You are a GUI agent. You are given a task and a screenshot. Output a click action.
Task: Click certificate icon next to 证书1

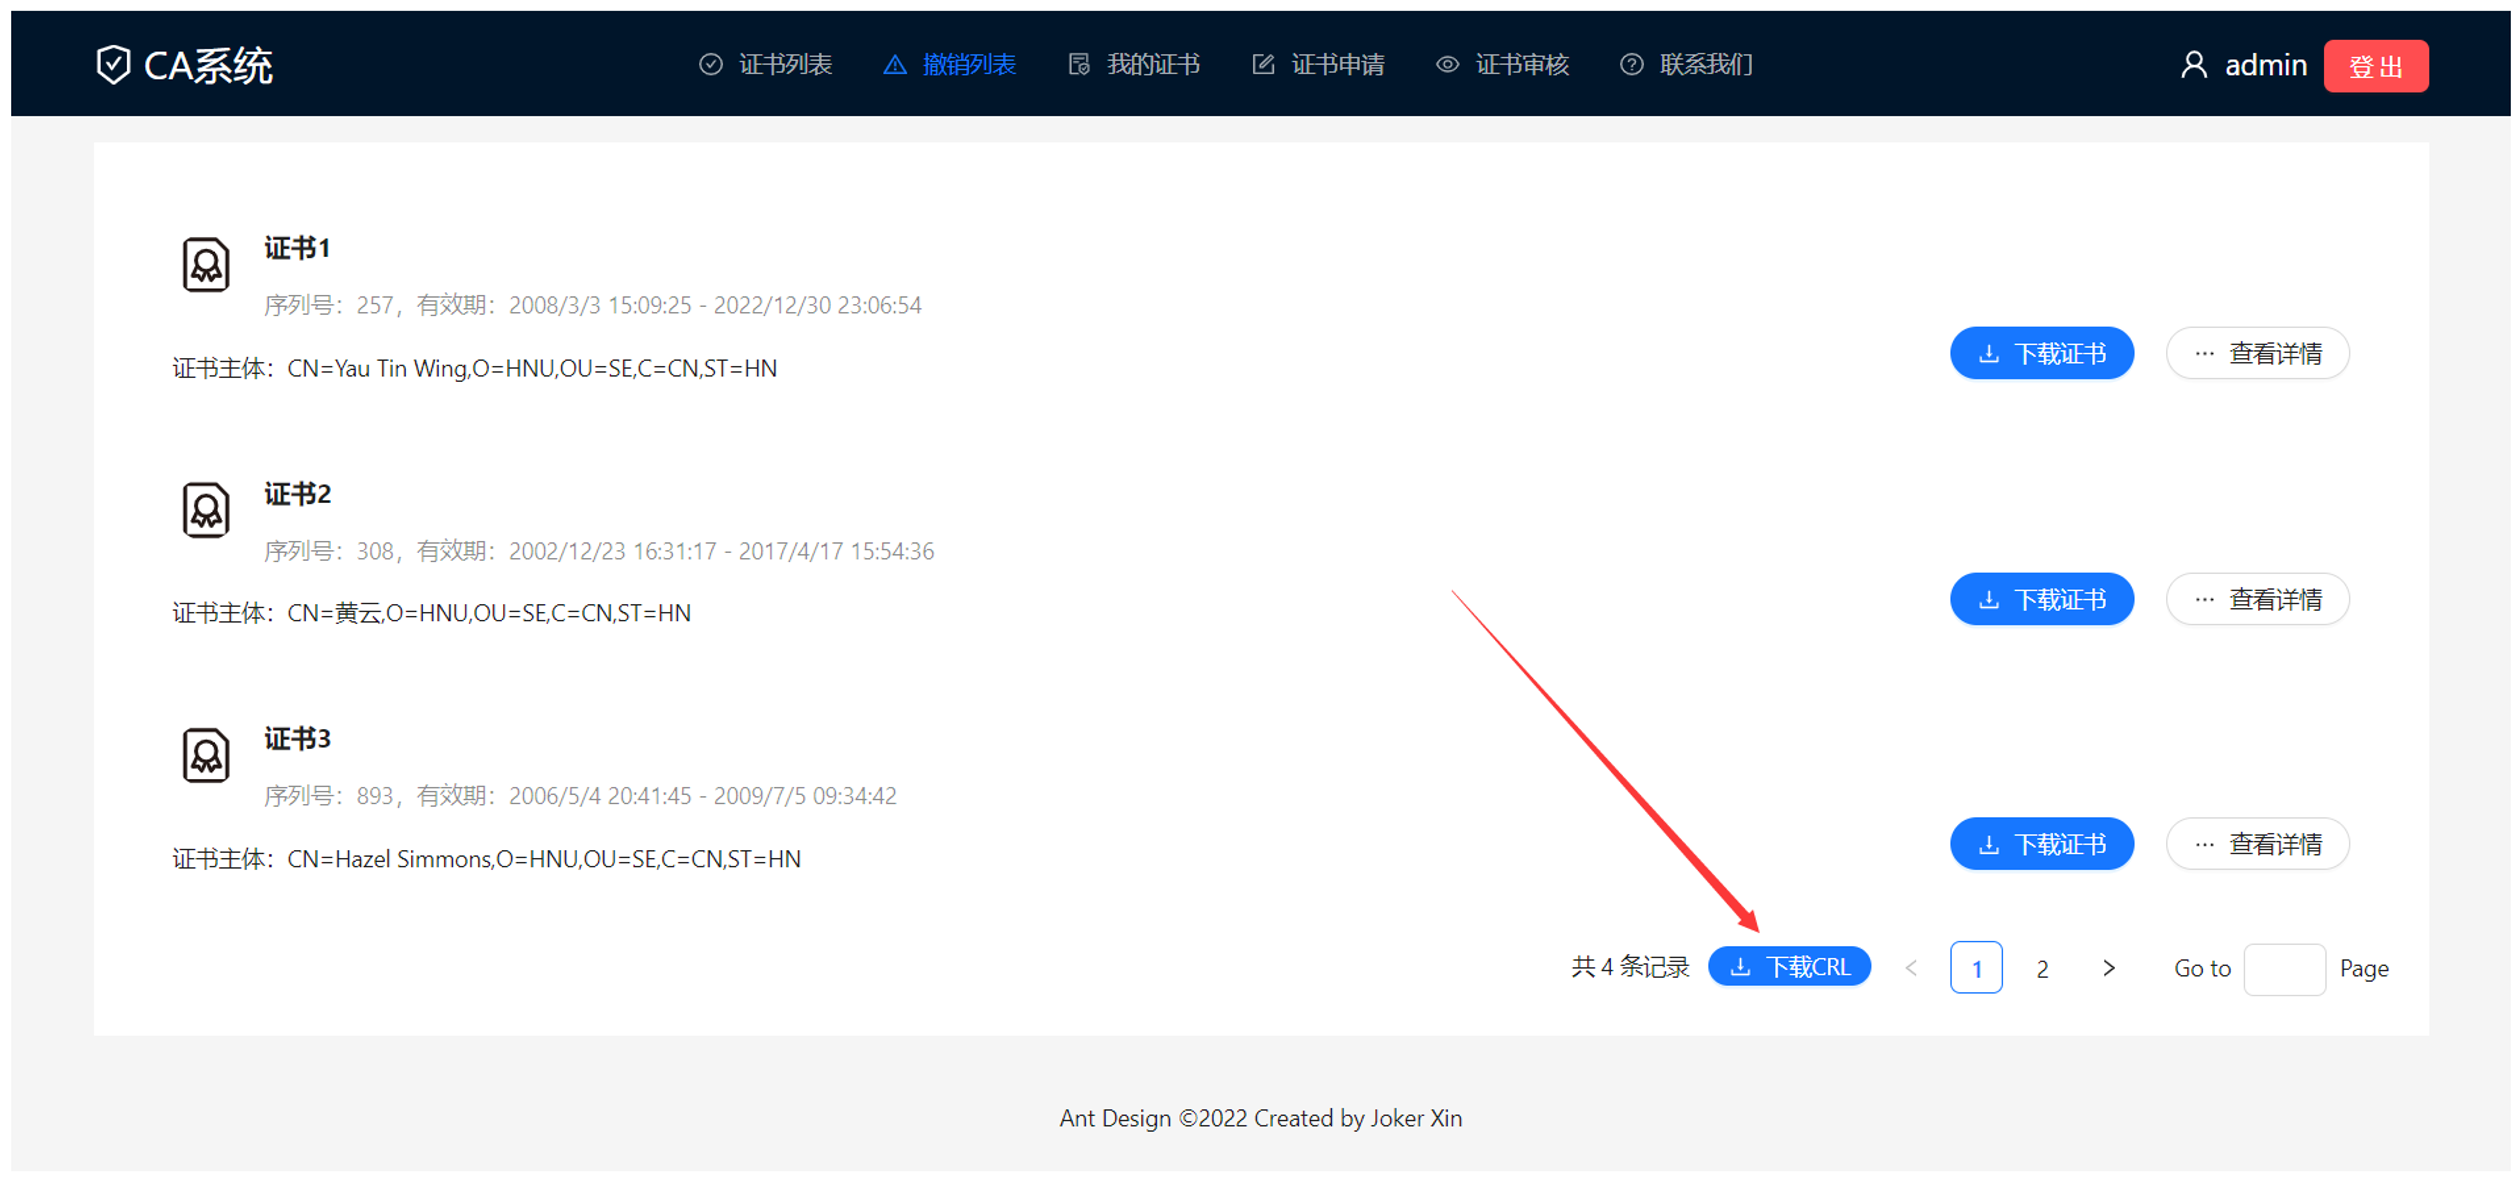point(206,265)
